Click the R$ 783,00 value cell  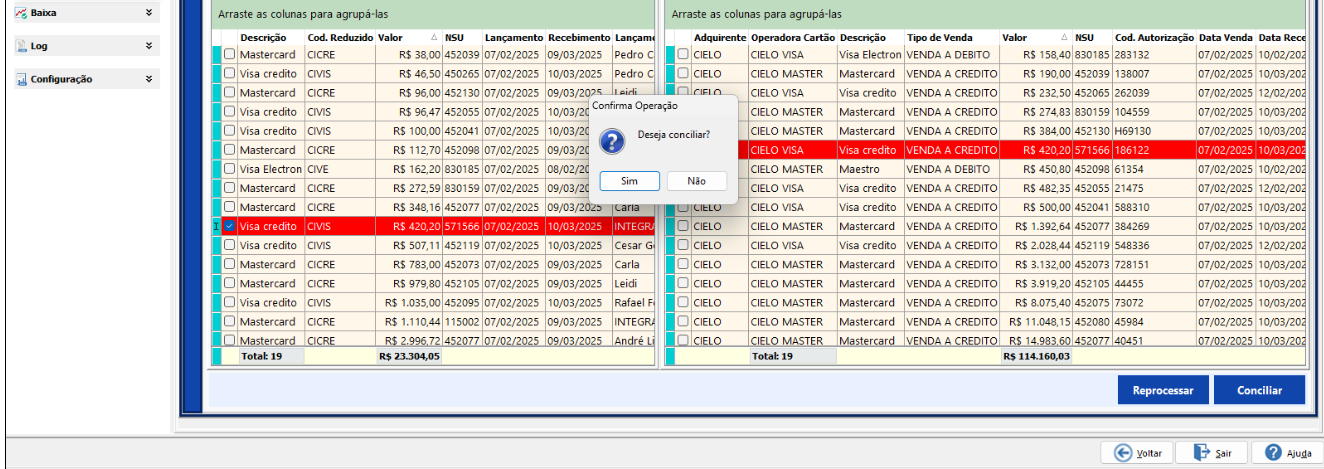pyautogui.click(x=409, y=265)
